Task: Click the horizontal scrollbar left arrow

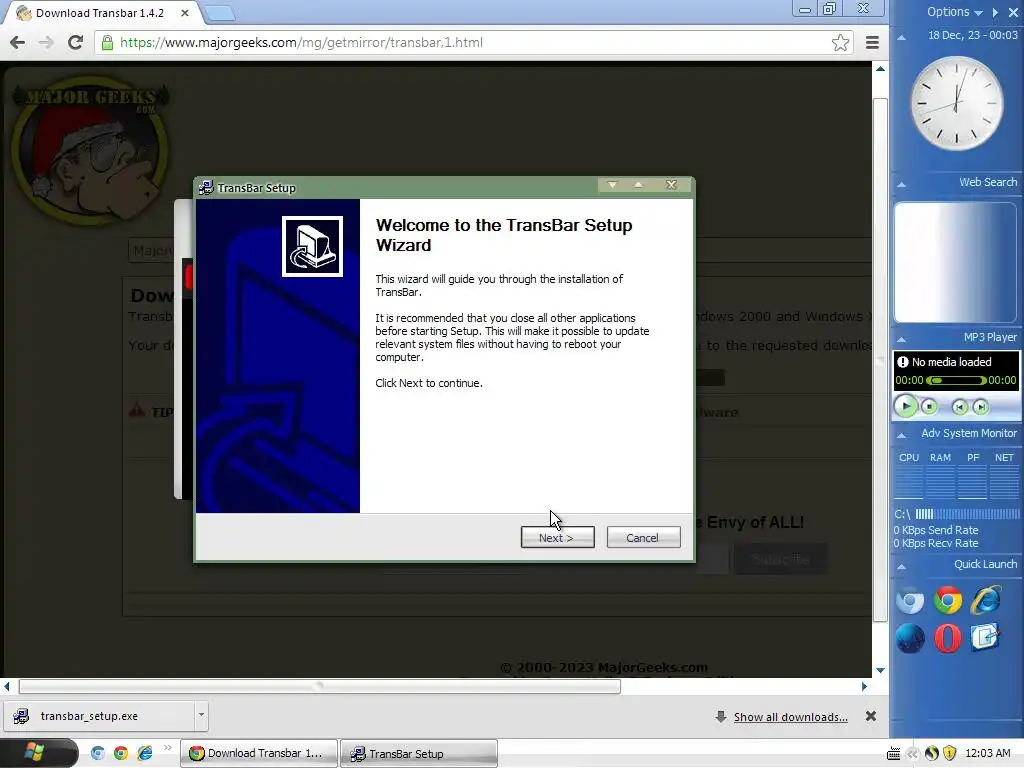Action: click(x=7, y=686)
